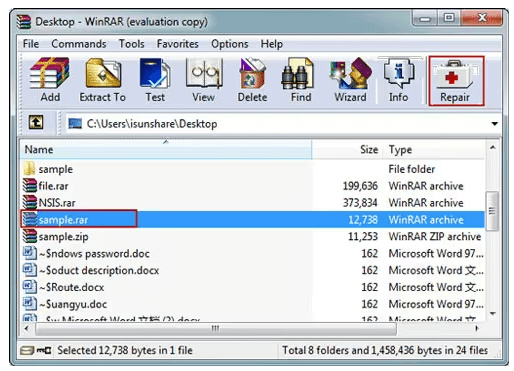Open the Options menu
The width and height of the screenshot is (514, 371).
(x=230, y=44)
